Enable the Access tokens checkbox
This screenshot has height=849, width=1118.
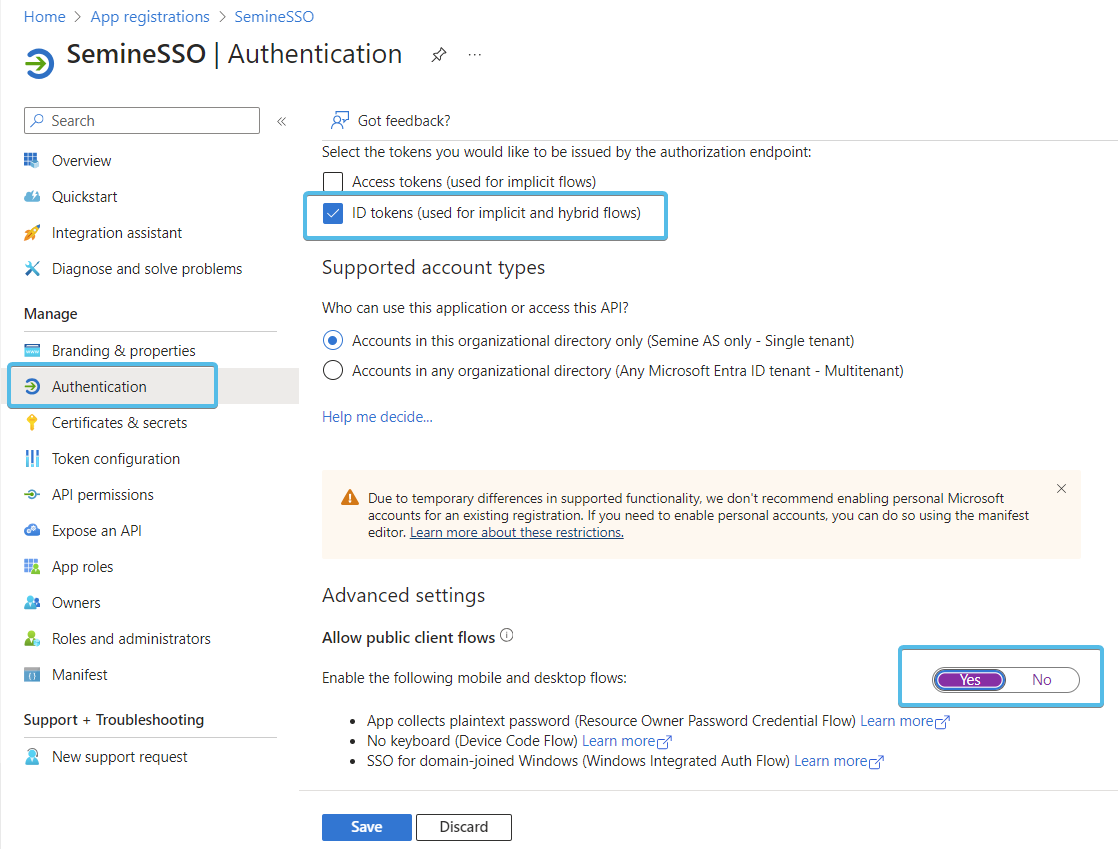coord(333,182)
